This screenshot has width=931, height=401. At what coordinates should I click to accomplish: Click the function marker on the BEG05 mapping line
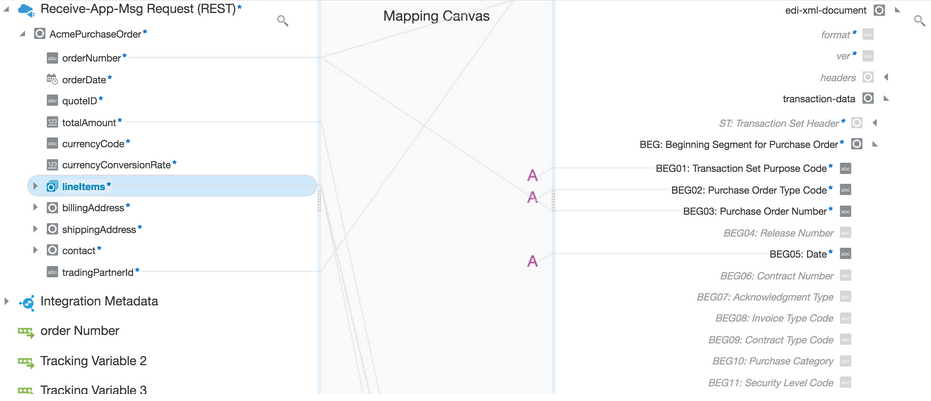(533, 262)
